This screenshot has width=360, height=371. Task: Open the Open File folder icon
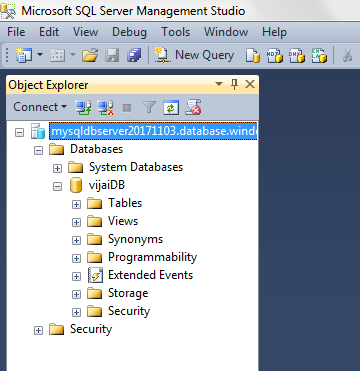tap(90, 55)
